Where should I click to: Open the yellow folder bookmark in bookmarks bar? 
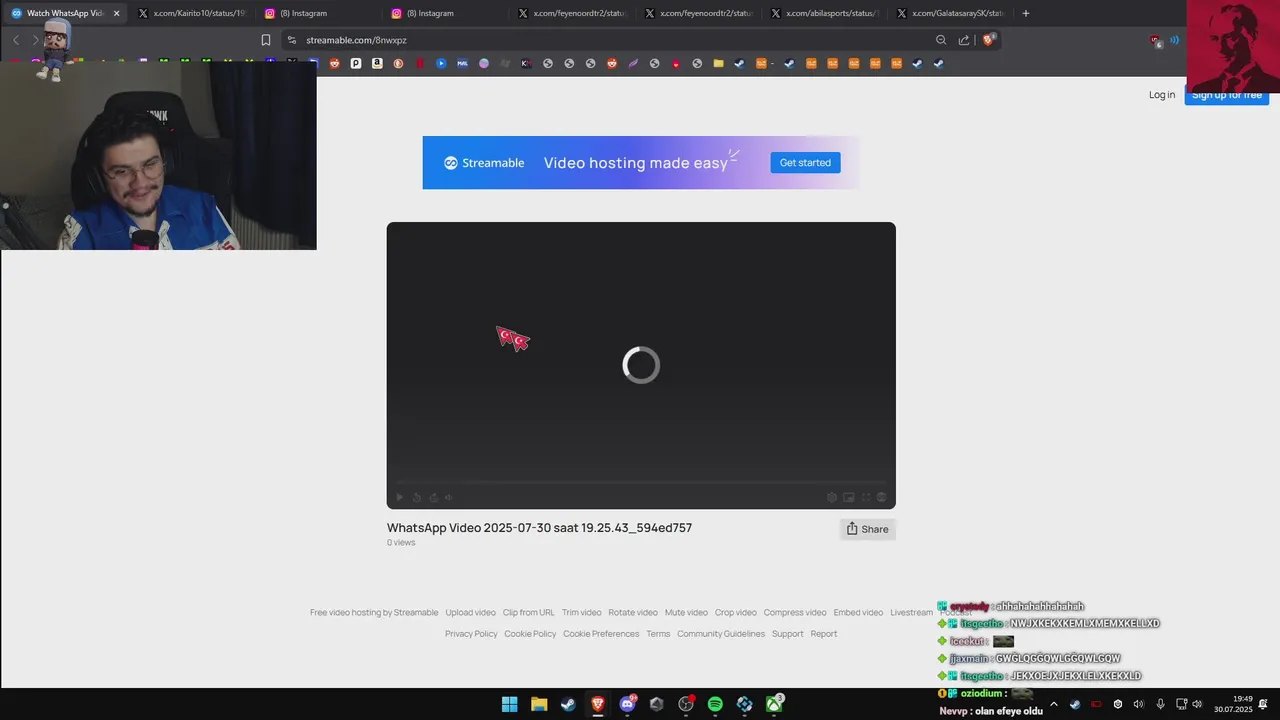coord(718,63)
